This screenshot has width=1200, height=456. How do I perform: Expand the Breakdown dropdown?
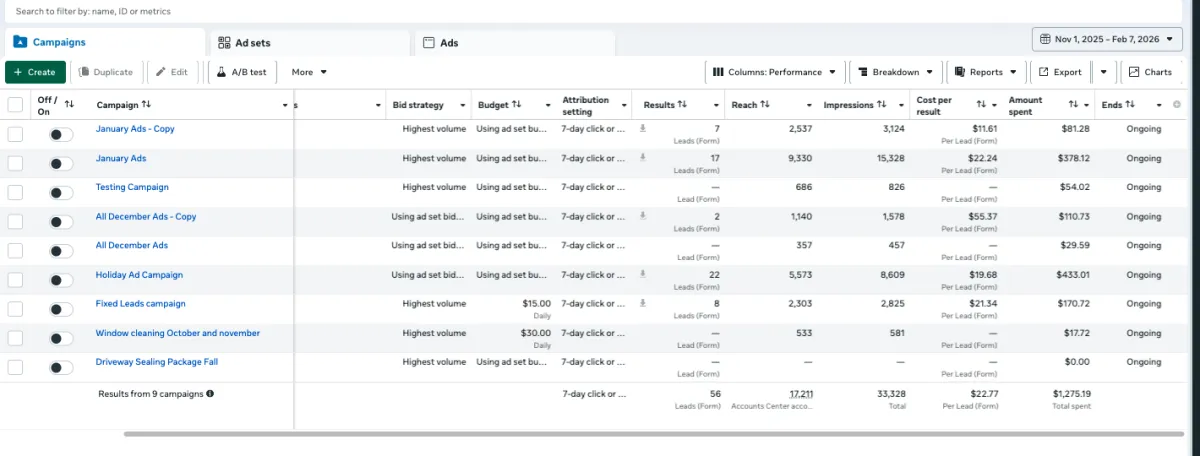click(x=895, y=72)
